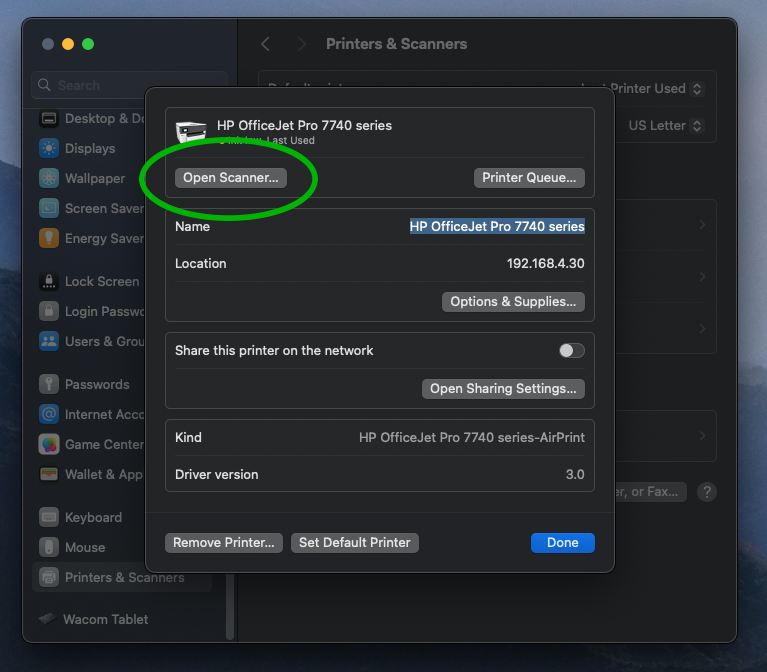Open Energy Saver bulb icon
The width and height of the screenshot is (767, 672).
pos(49,238)
